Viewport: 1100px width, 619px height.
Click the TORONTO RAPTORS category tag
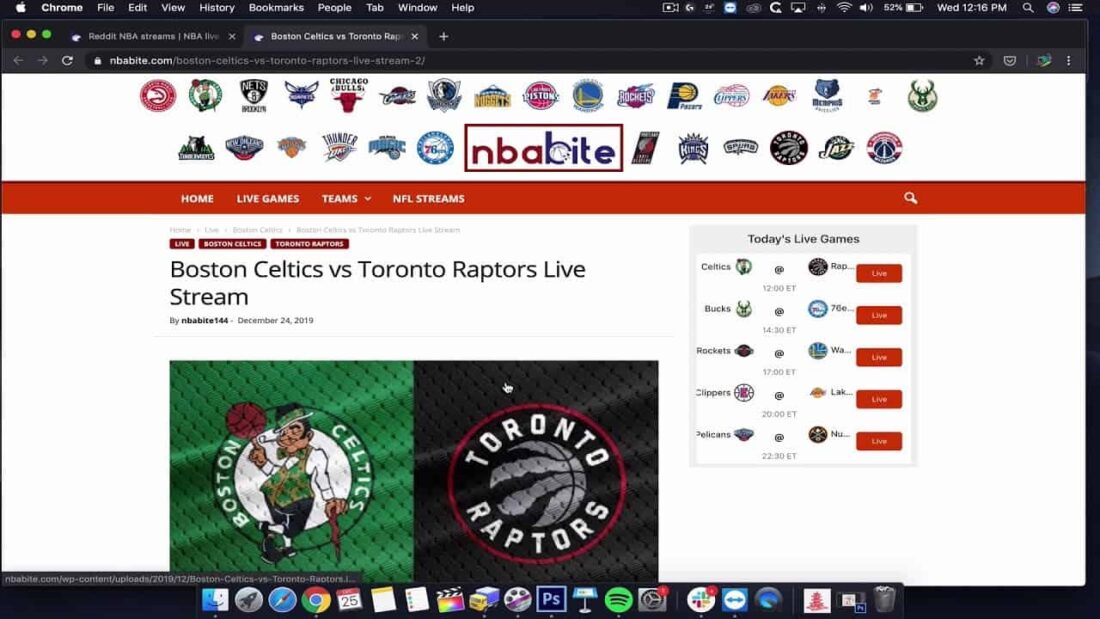(x=309, y=244)
